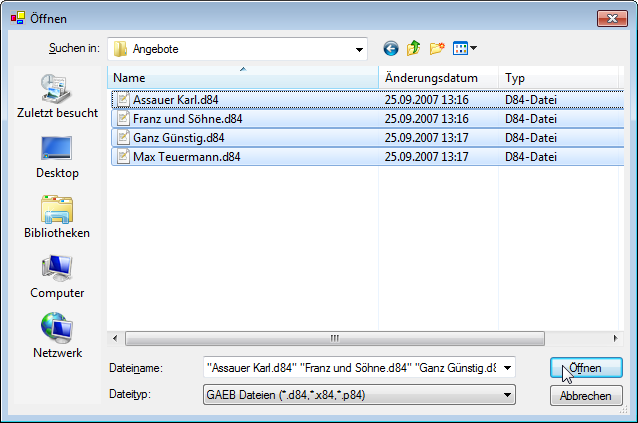Click the Assauer Karl.d84 file icon
This screenshot has width=638, height=423.
pos(123,100)
